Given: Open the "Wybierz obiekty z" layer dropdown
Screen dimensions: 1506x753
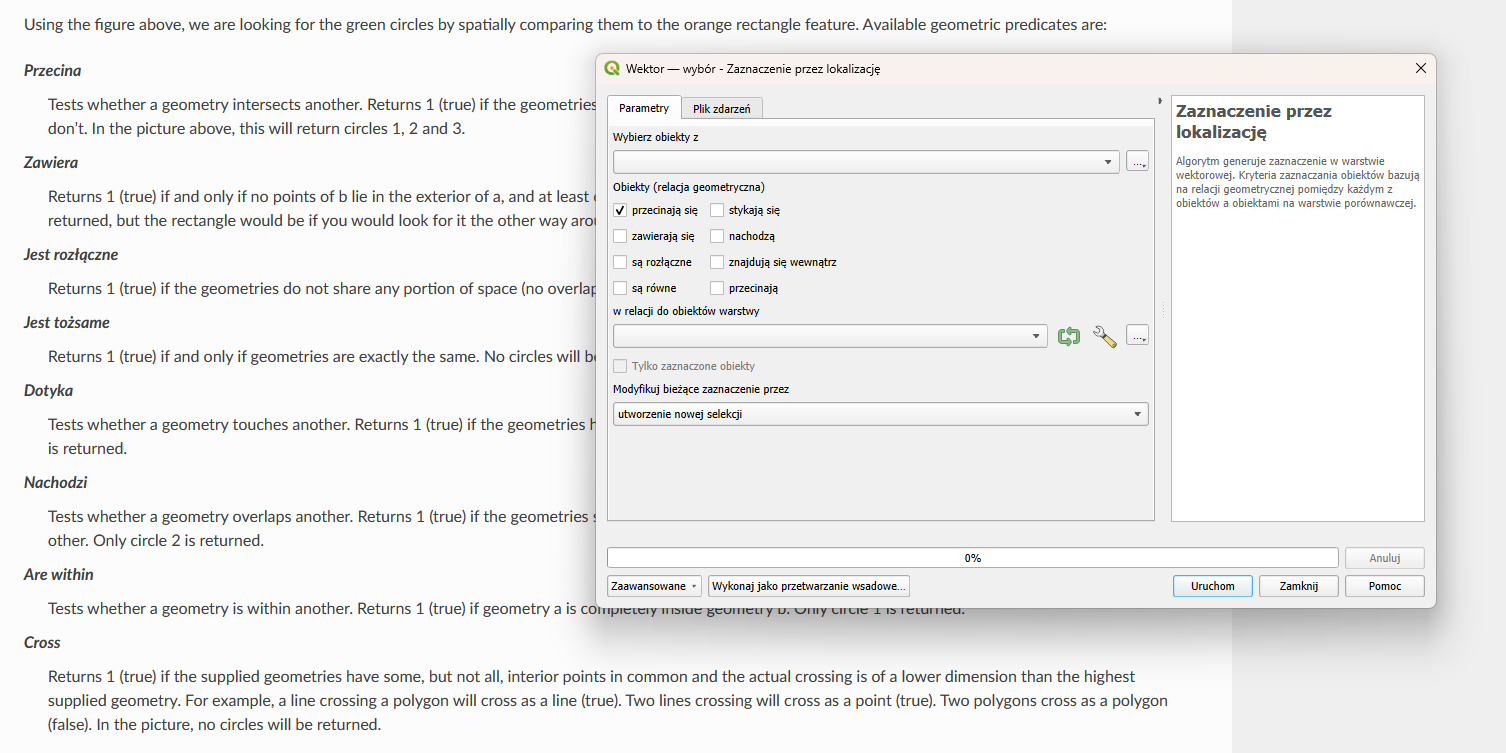Looking at the screenshot, I should pos(866,162).
